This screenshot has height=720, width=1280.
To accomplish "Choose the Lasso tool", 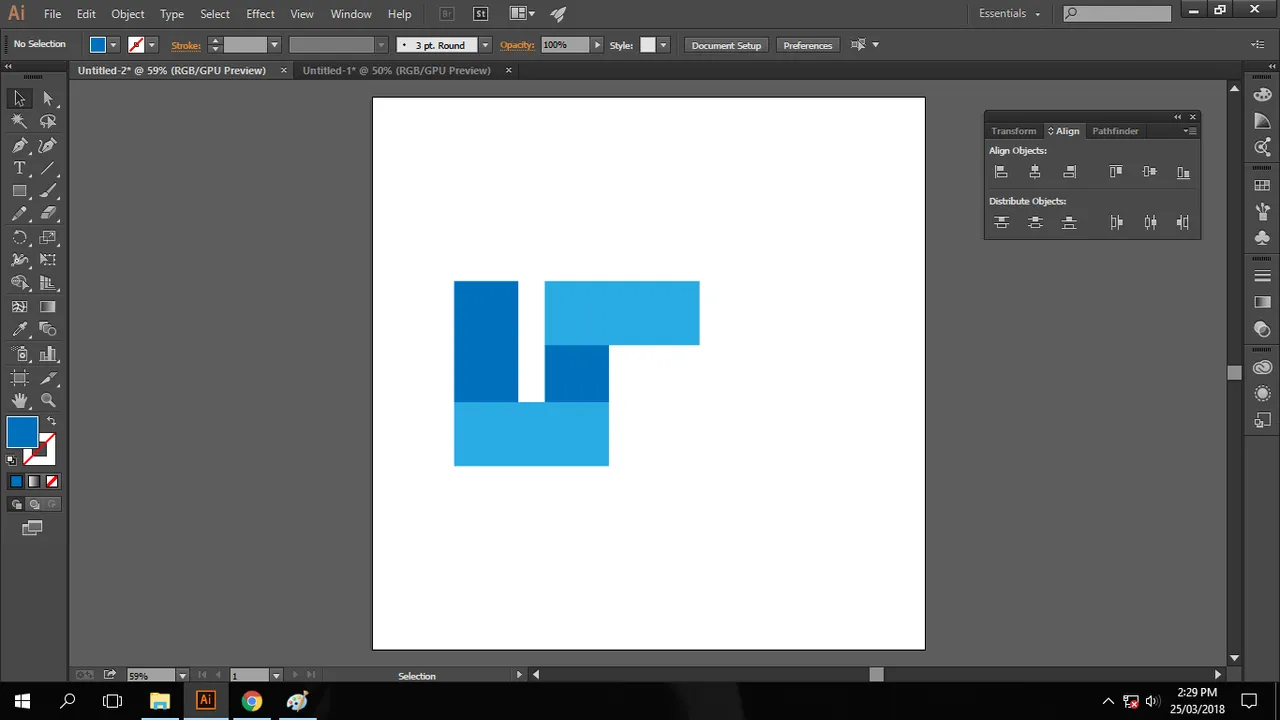I will click(x=48, y=121).
